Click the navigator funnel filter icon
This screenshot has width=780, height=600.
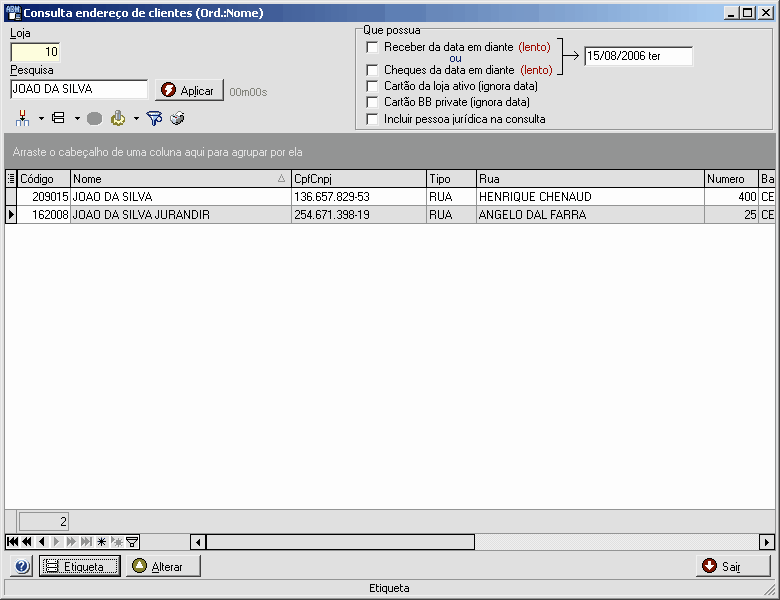coord(132,542)
